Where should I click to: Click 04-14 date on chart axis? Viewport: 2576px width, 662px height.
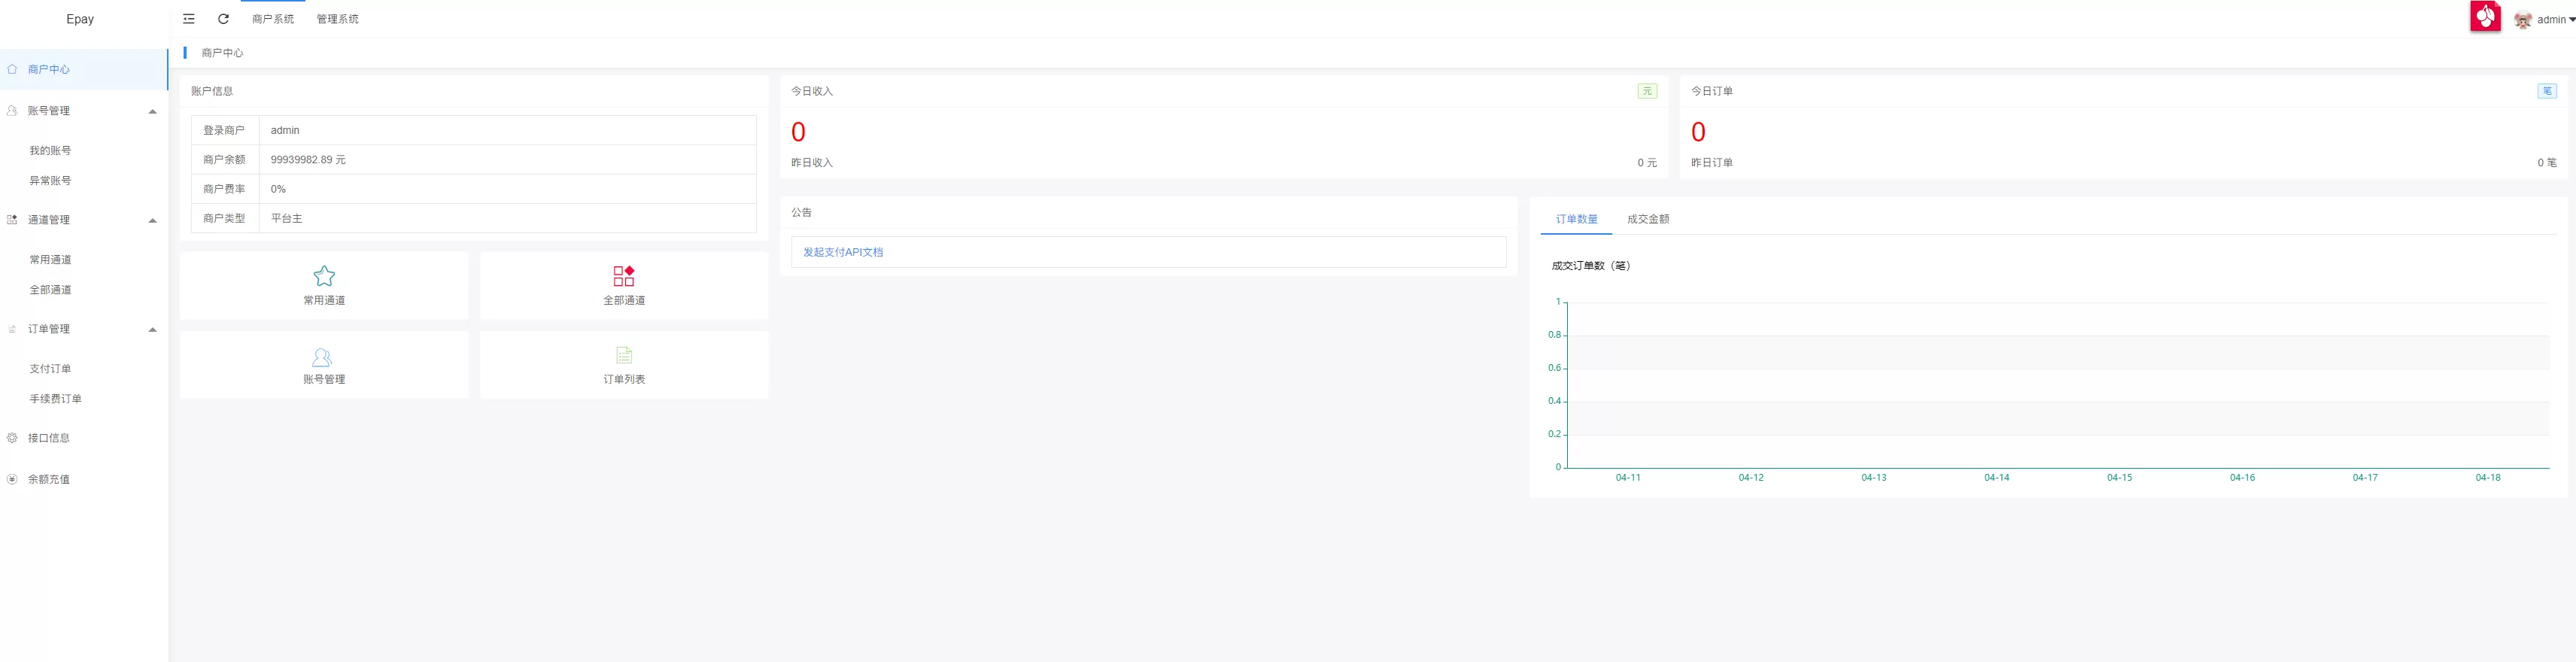(1996, 478)
